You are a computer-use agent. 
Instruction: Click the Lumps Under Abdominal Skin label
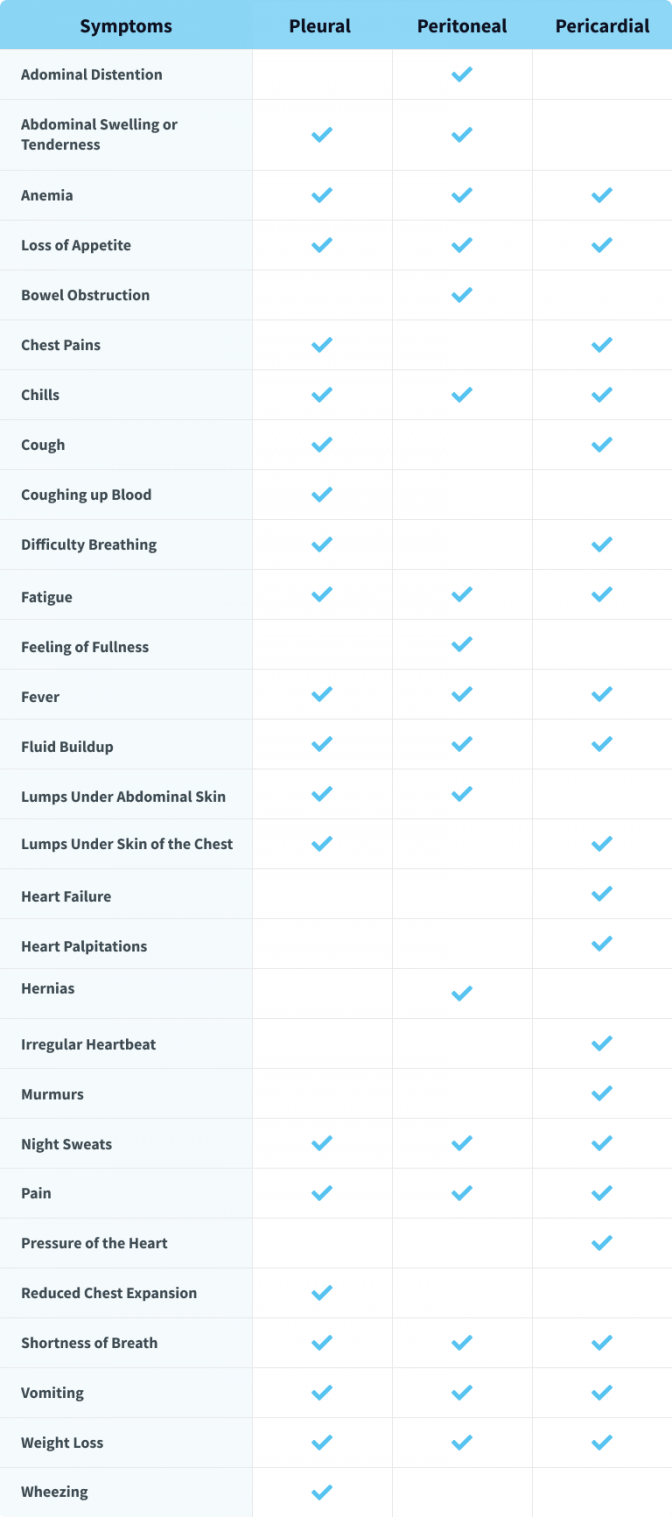click(x=123, y=797)
